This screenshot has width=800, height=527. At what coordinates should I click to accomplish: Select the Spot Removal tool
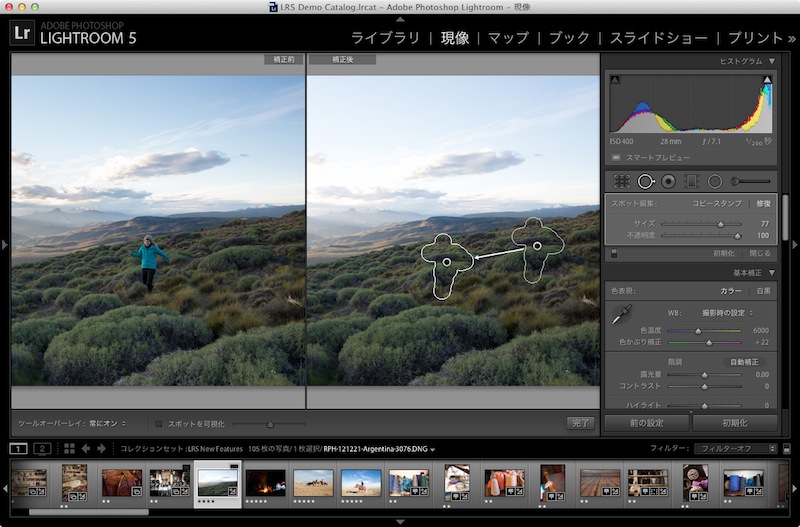[645, 181]
